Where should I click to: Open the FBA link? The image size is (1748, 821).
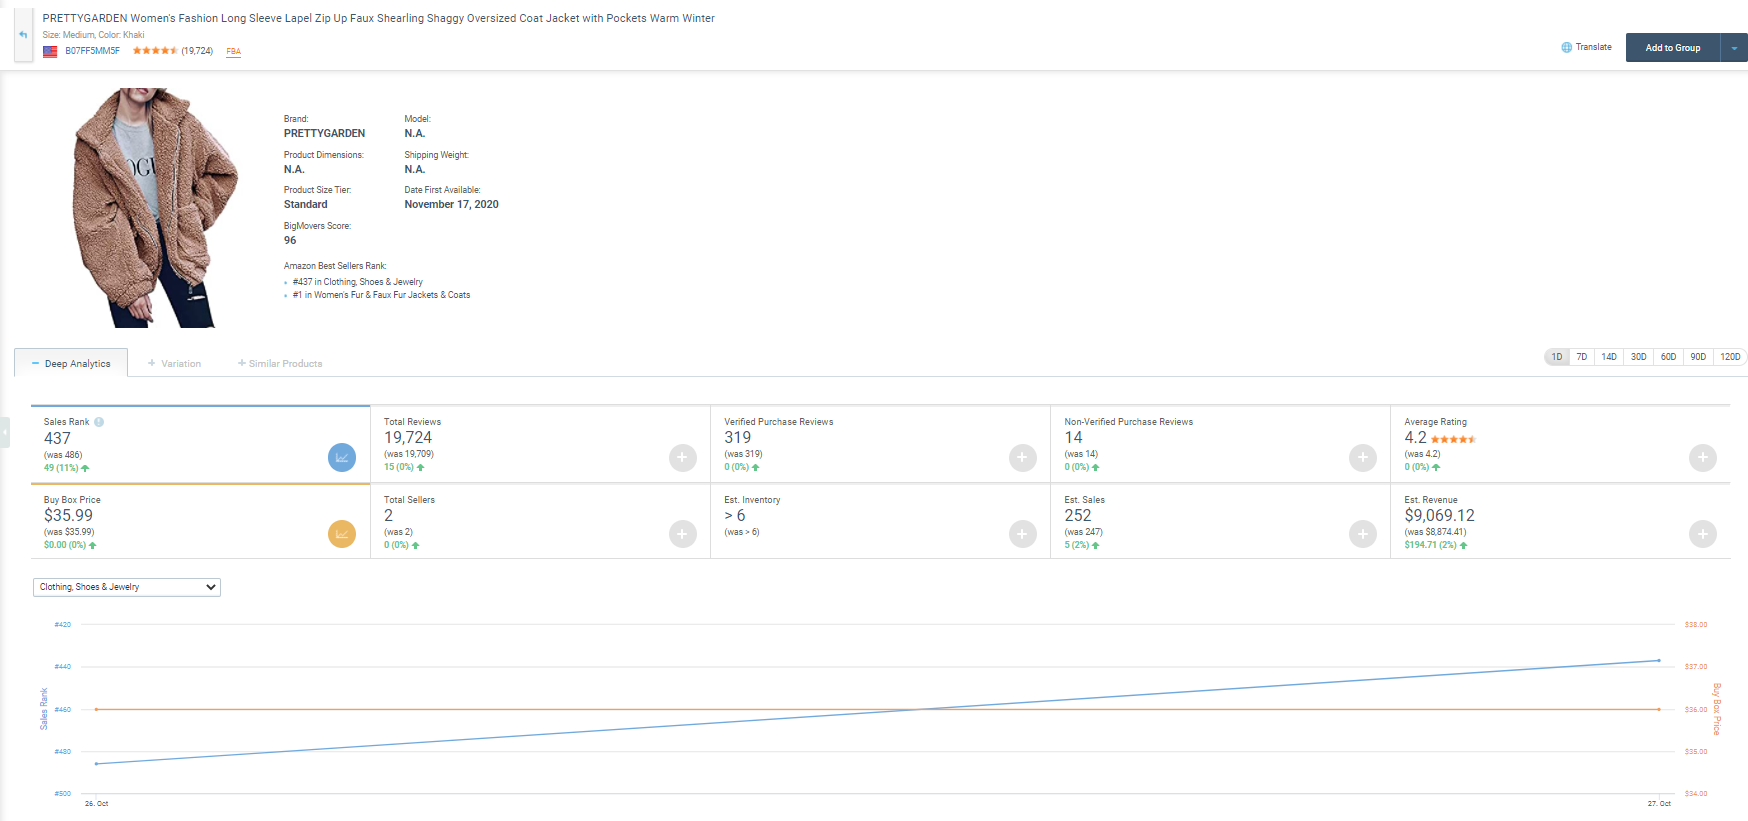point(233,51)
